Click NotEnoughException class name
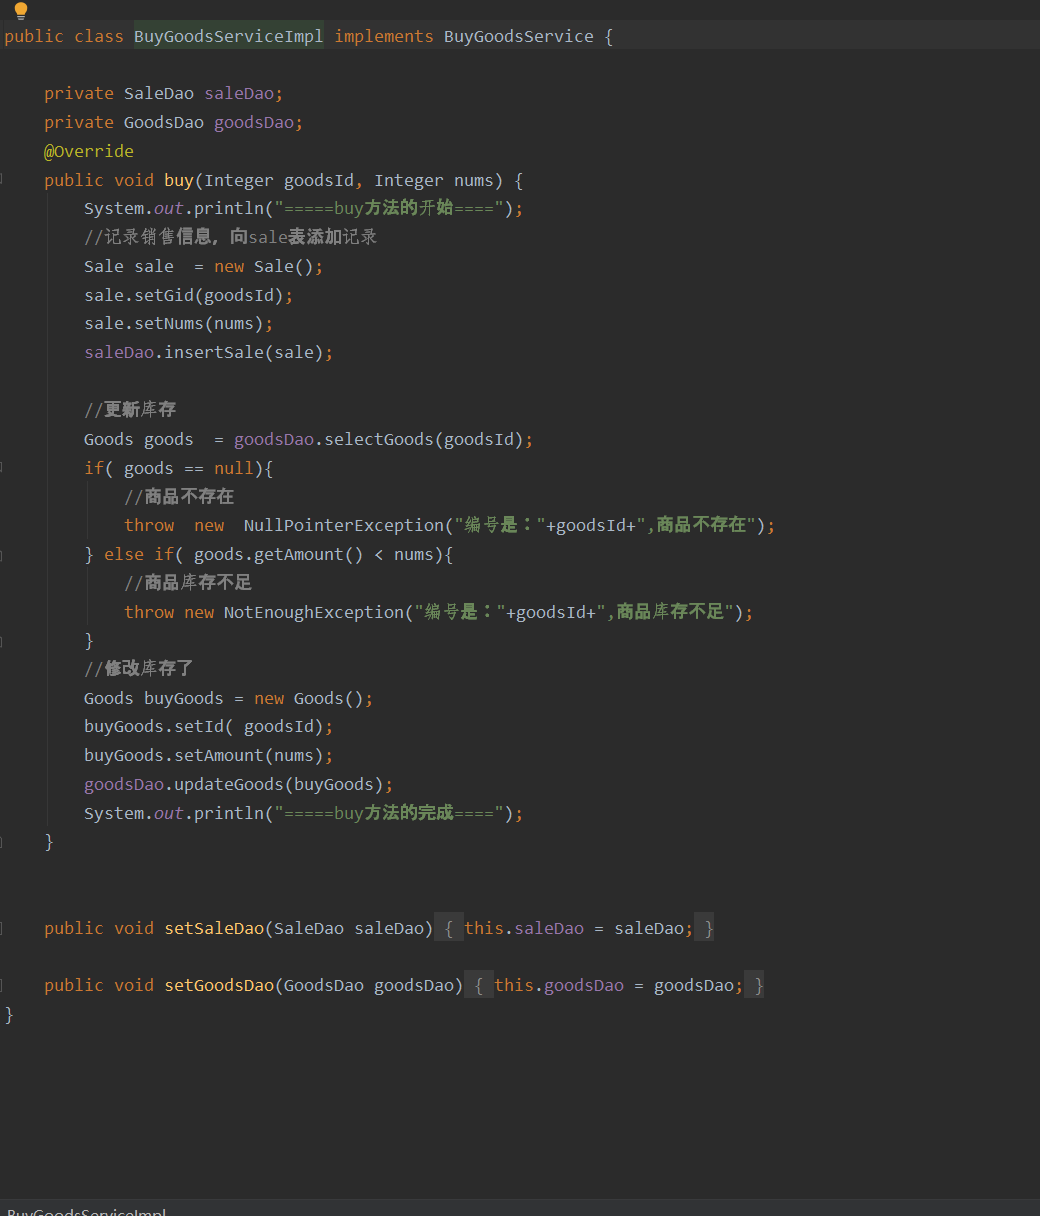Image resolution: width=1040 pixels, height=1216 pixels. tap(314, 612)
